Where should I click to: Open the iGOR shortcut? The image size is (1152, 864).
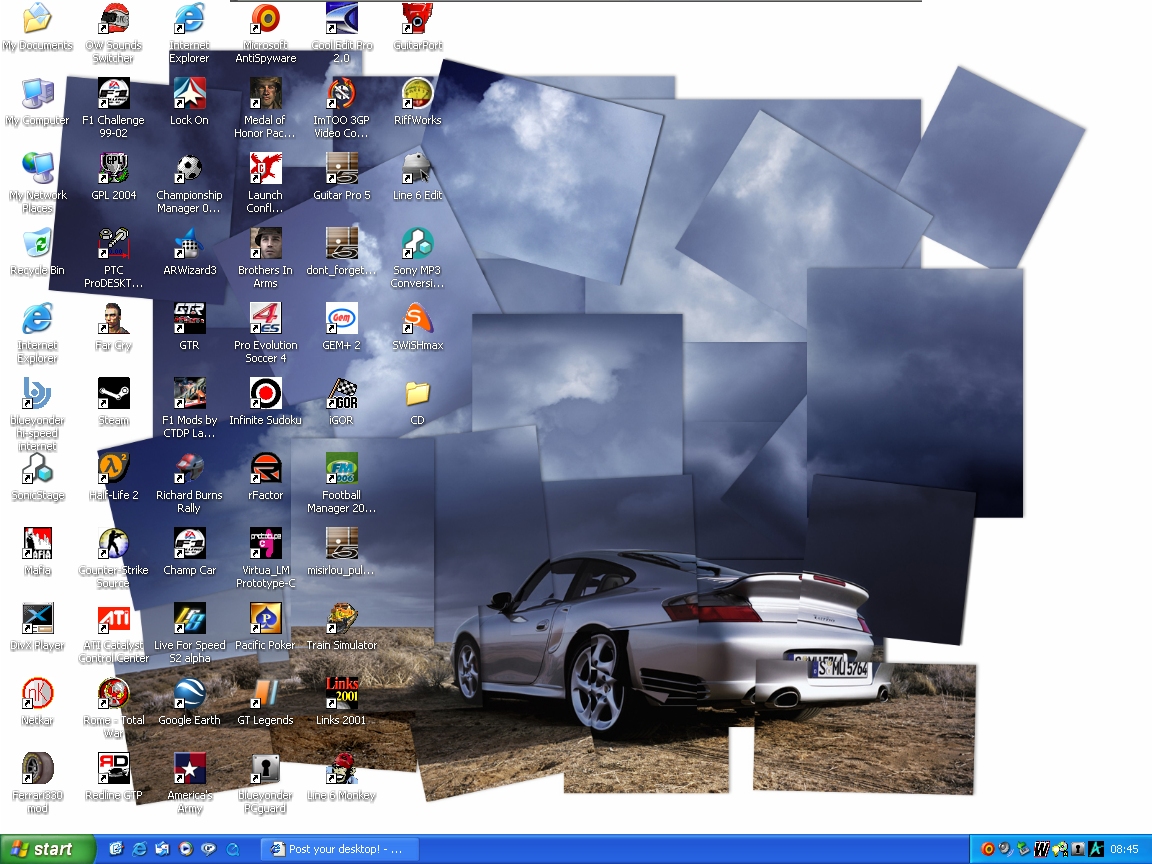[x=342, y=393]
